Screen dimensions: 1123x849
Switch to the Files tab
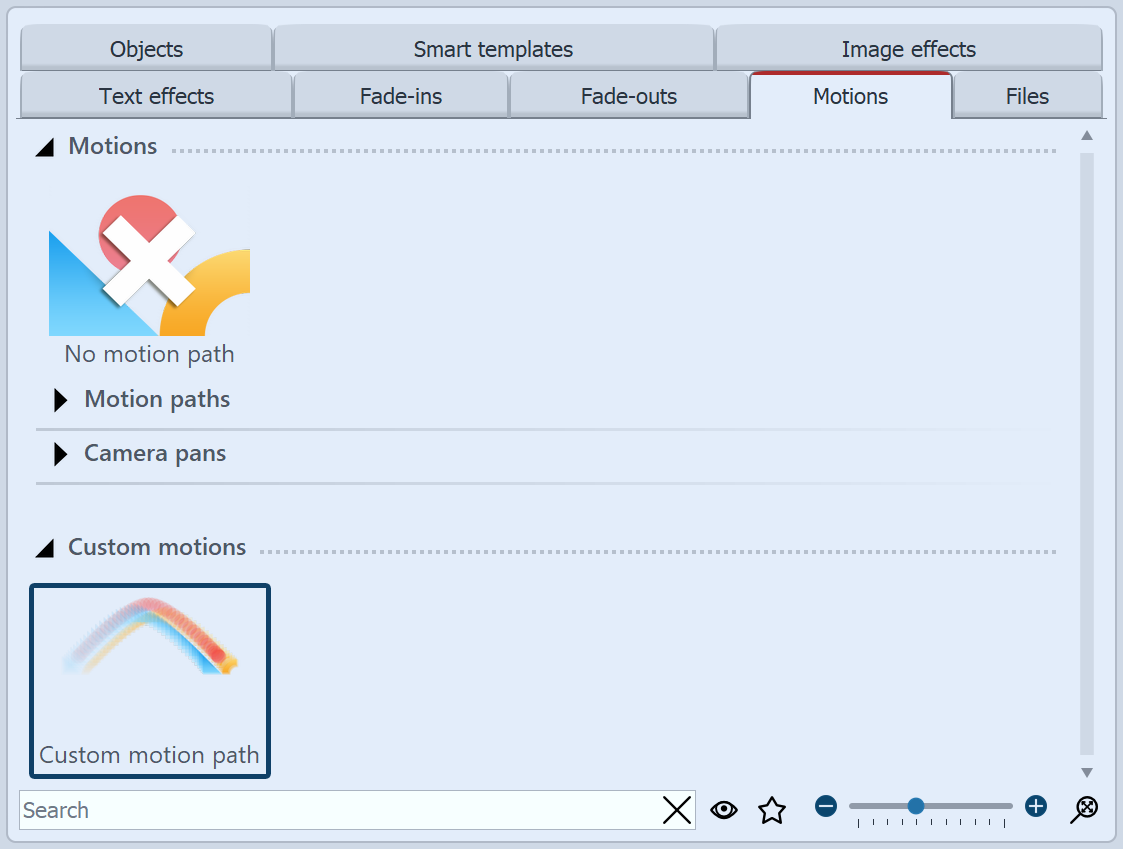tap(1027, 96)
